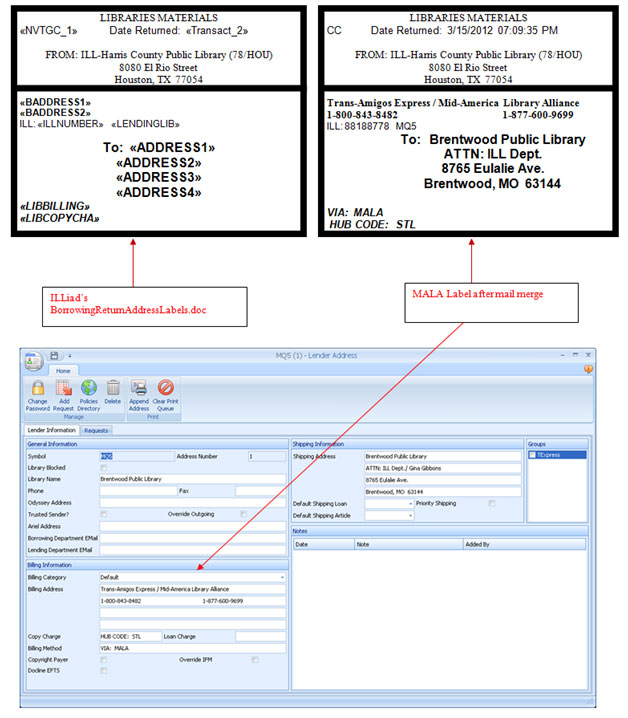Viewport: 628px width, 718px height.
Task: Check the TExpress group checkbox
Action: (x=532, y=455)
